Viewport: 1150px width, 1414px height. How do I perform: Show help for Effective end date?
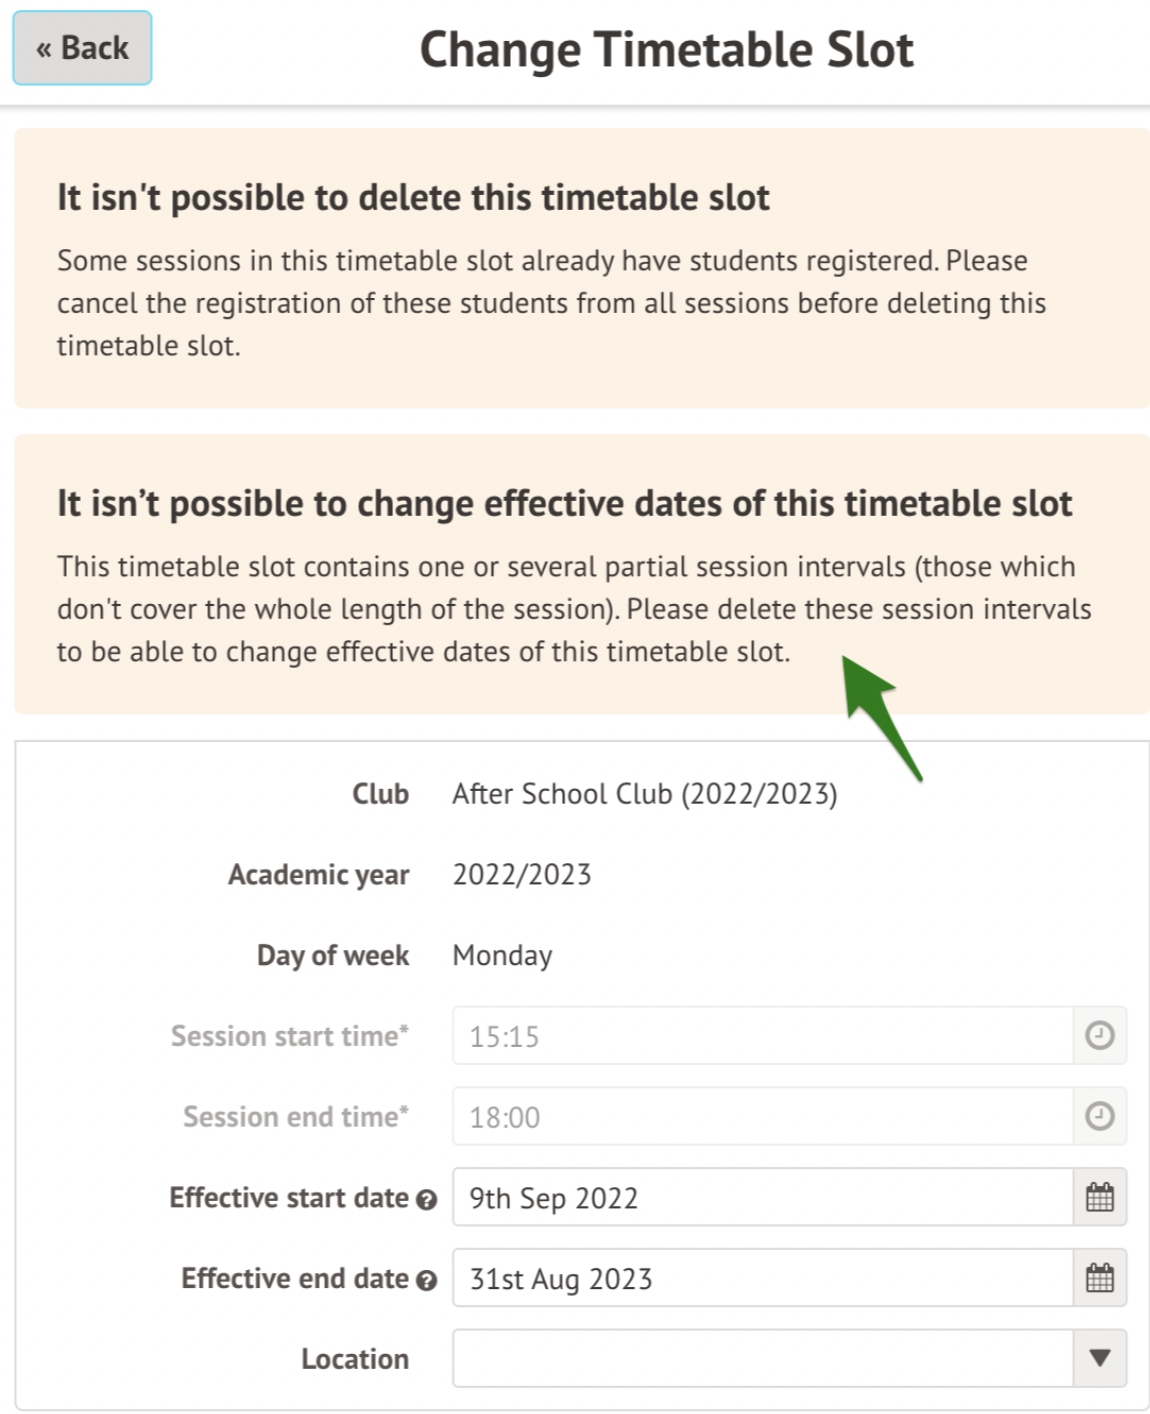[427, 1280]
